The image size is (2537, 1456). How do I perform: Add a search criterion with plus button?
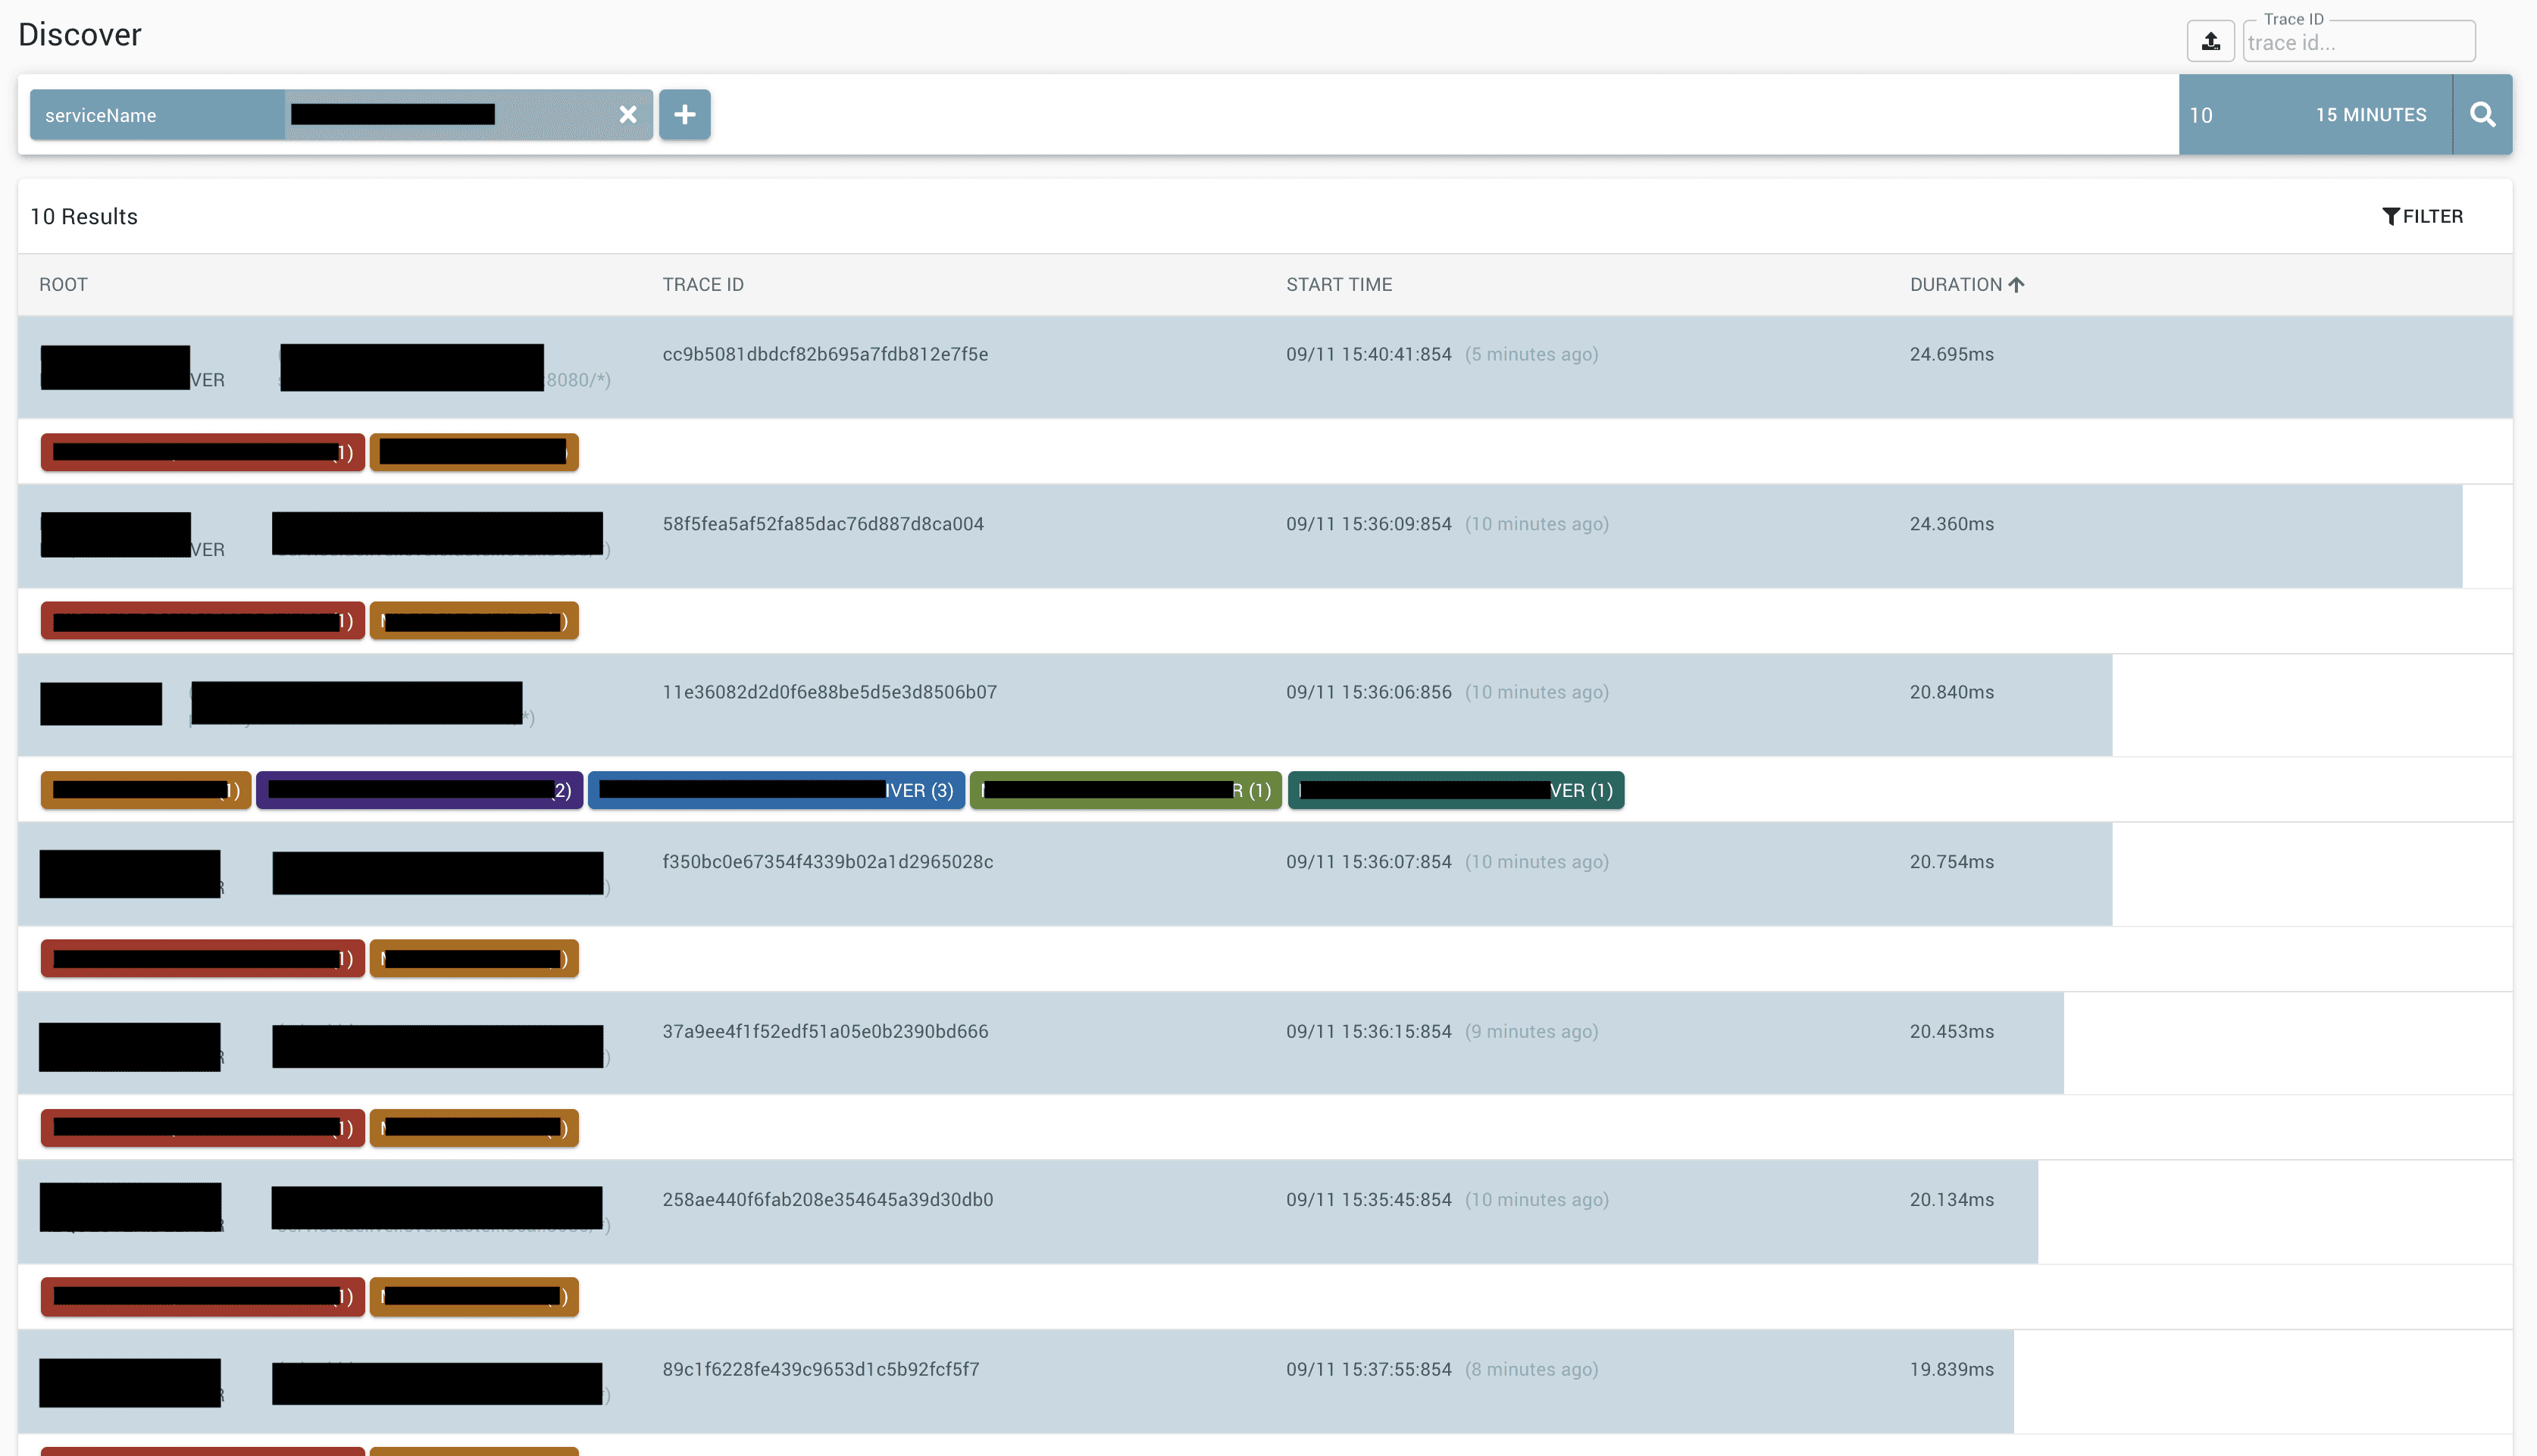tap(685, 114)
